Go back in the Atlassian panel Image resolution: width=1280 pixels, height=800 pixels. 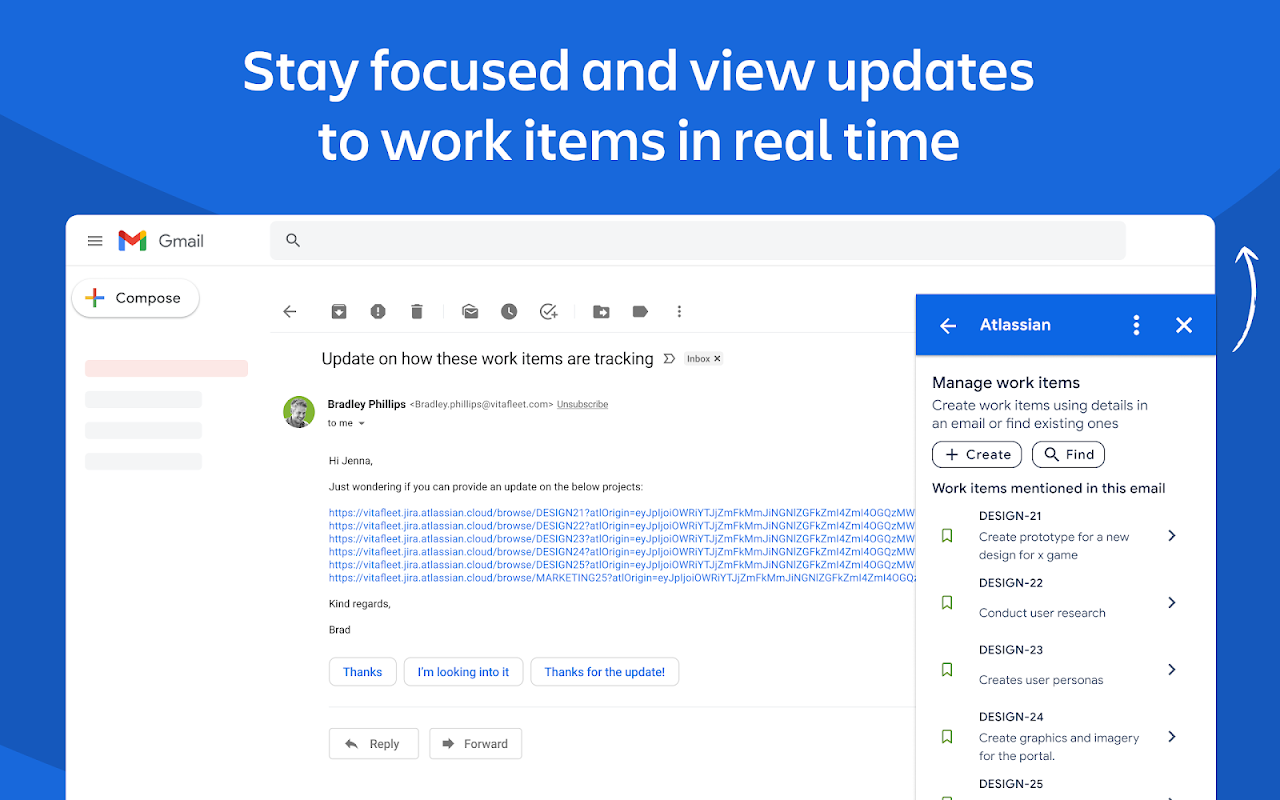pyautogui.click(x=948, y=326)
